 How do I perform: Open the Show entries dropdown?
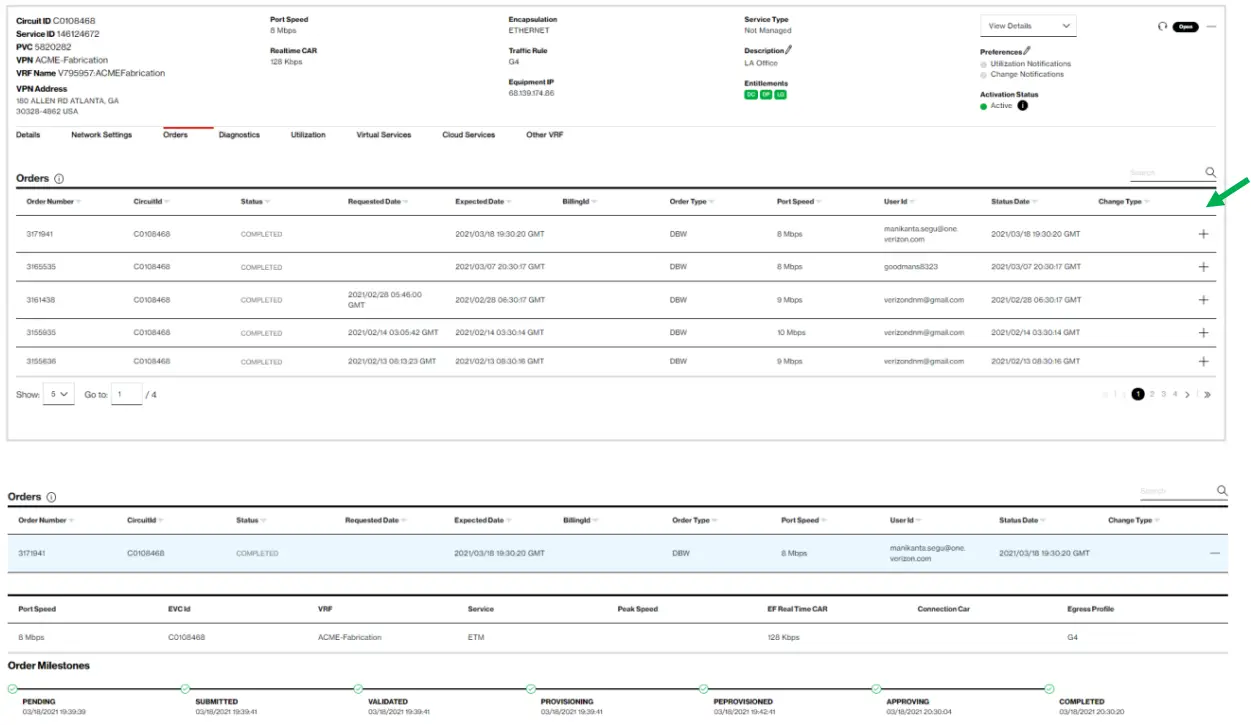pyautogui.click(x=59, y=393)
